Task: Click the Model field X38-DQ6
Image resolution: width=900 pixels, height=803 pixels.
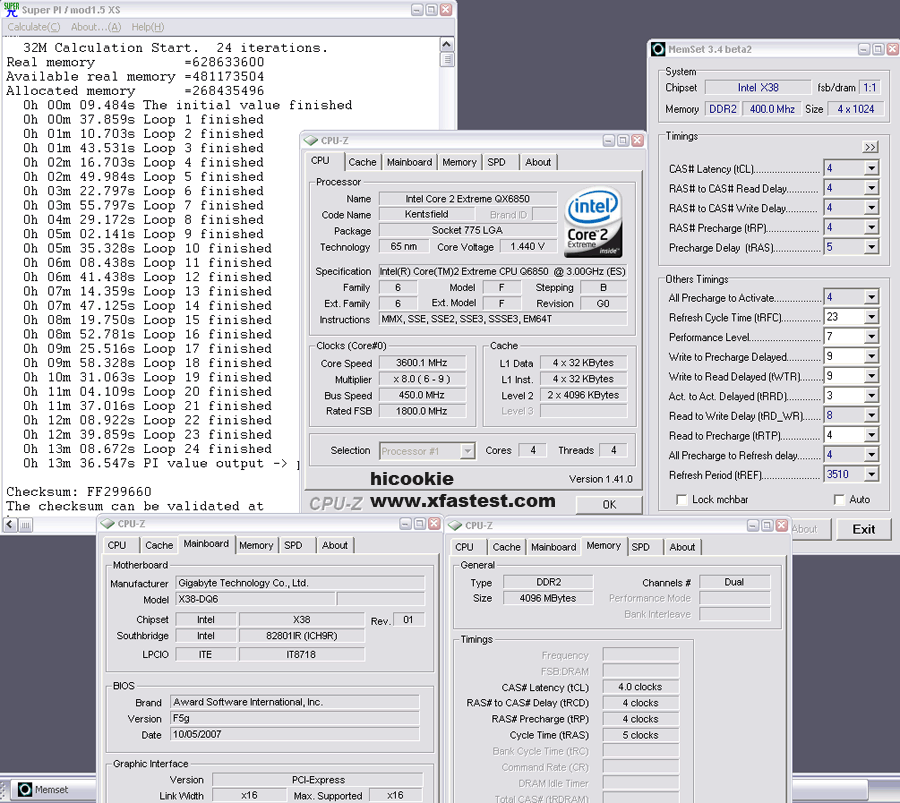Action: (255, 599)
